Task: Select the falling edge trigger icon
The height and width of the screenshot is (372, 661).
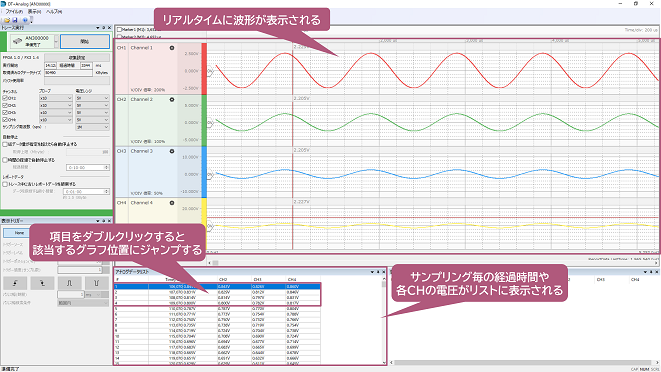Action: (42, 283)
